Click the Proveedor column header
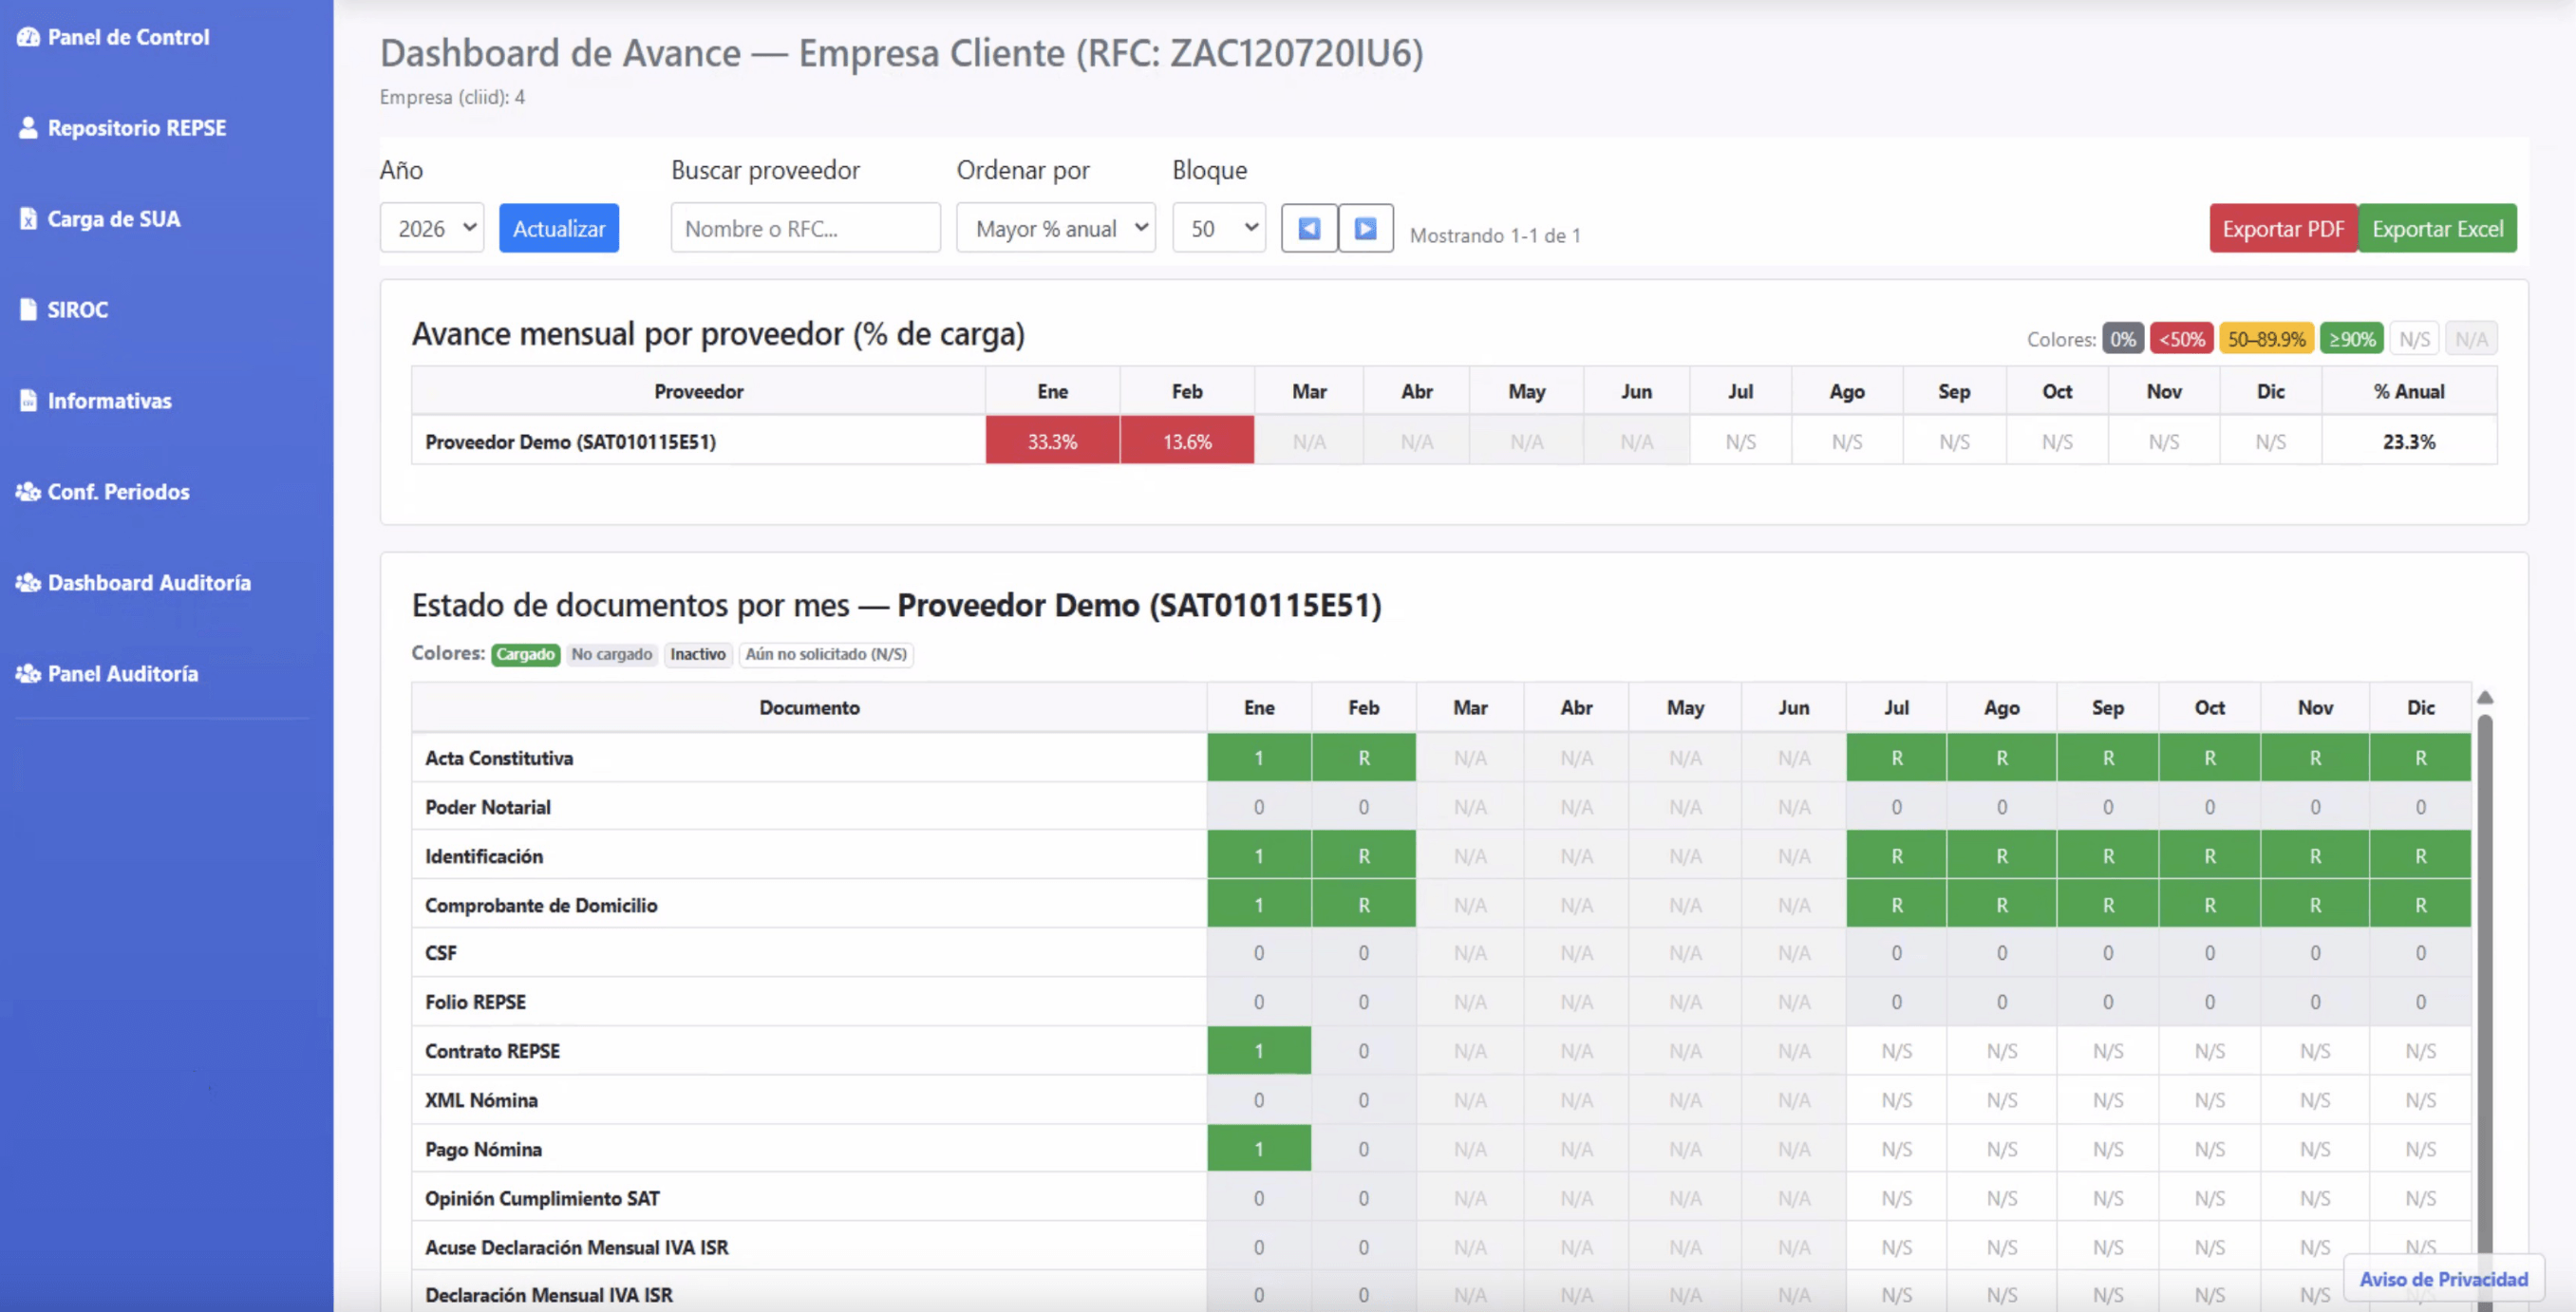 698,391
